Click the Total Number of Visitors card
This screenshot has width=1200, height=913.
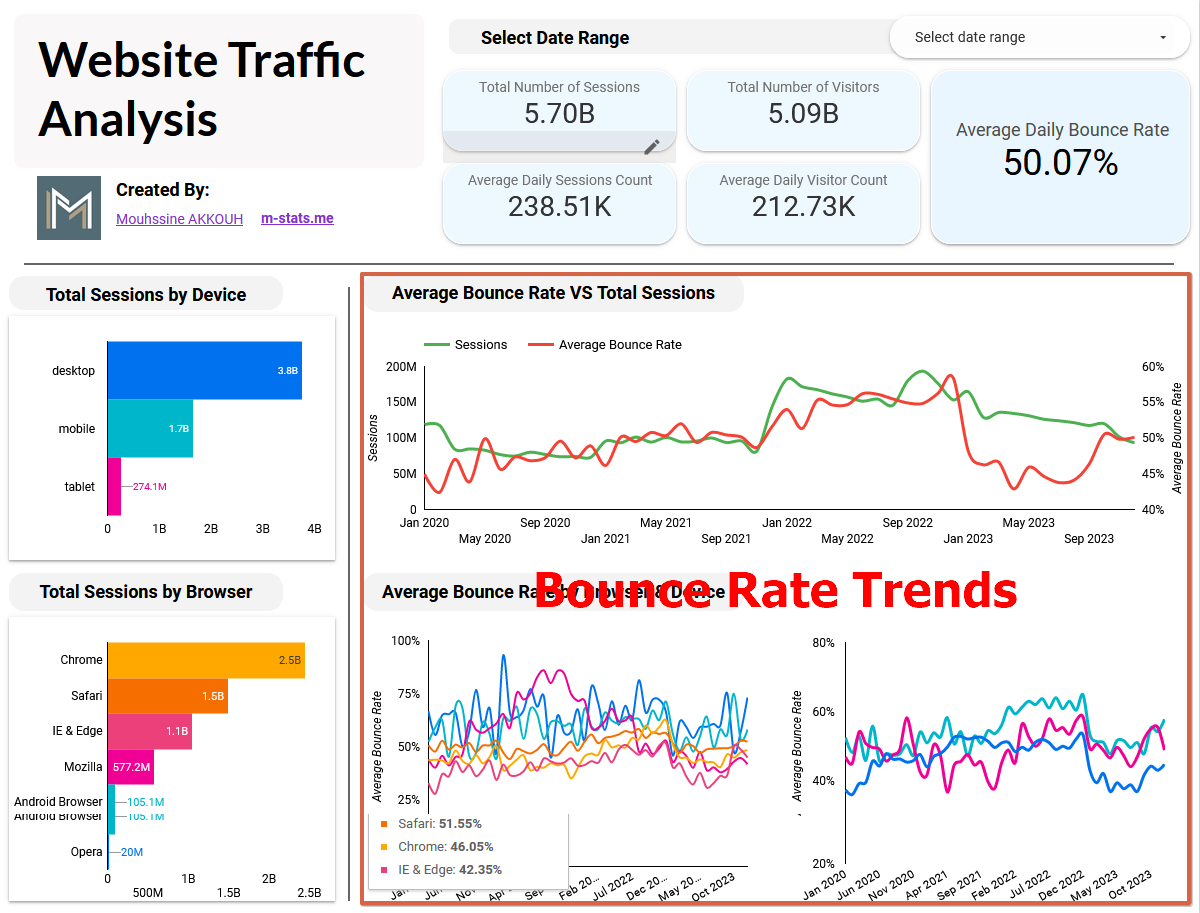[x=803, y=110]
